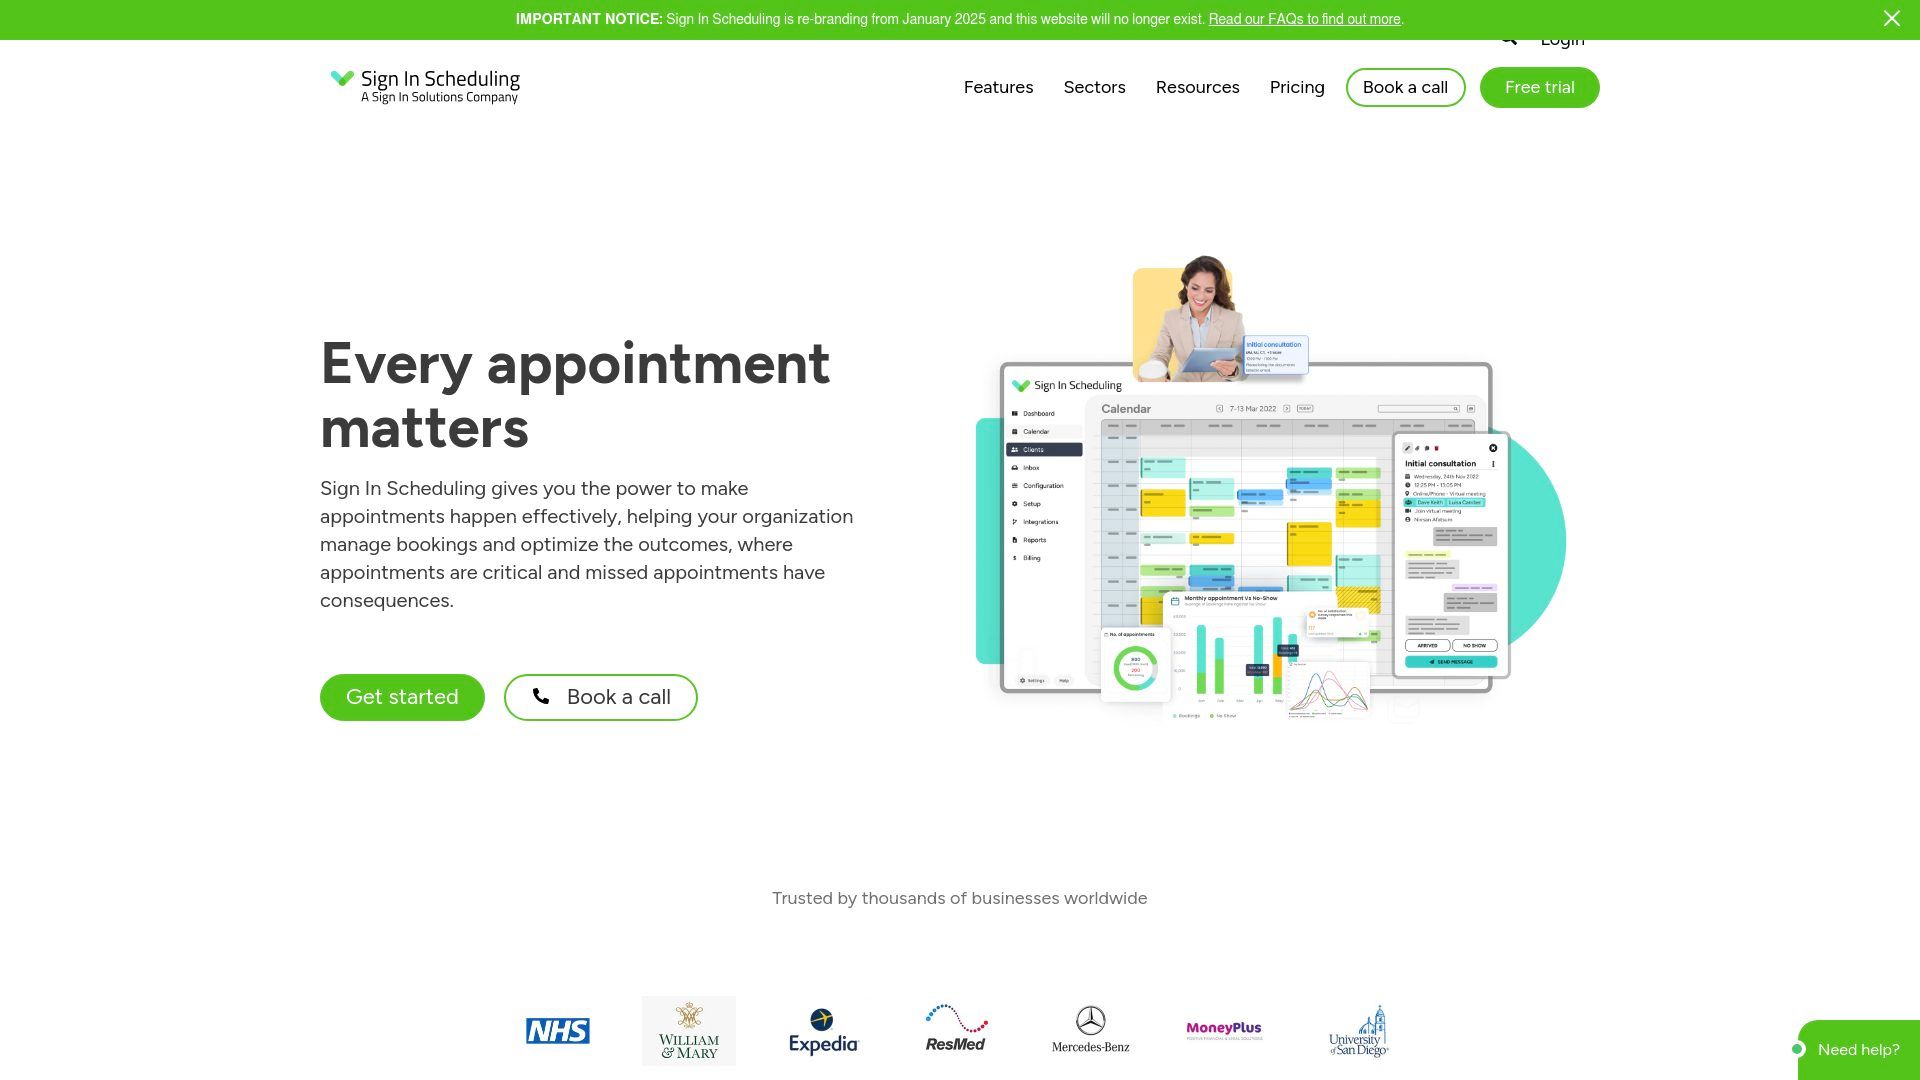Read our FAQs rebranding notice link

point(1304,18)
